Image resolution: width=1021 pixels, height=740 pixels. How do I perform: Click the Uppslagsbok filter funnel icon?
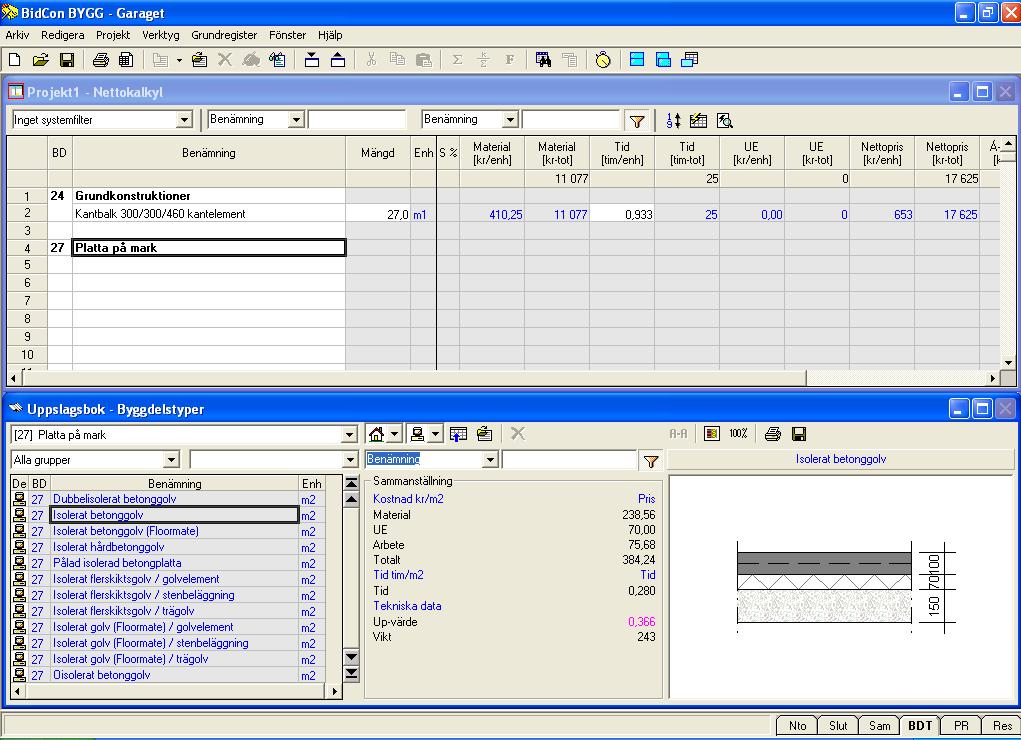tap(650, 461)
